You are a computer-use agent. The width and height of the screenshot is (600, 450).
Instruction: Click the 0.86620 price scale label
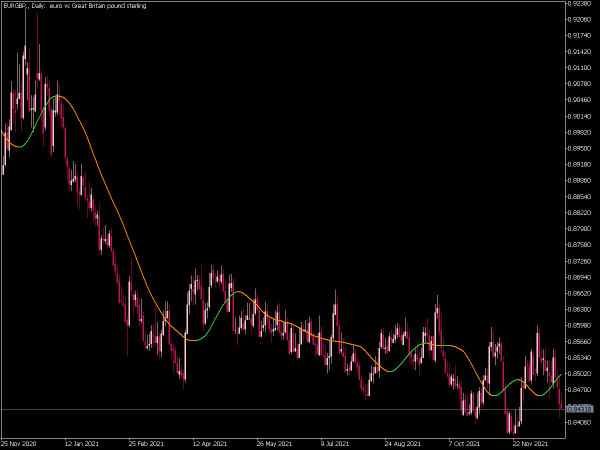click(580, 293)
